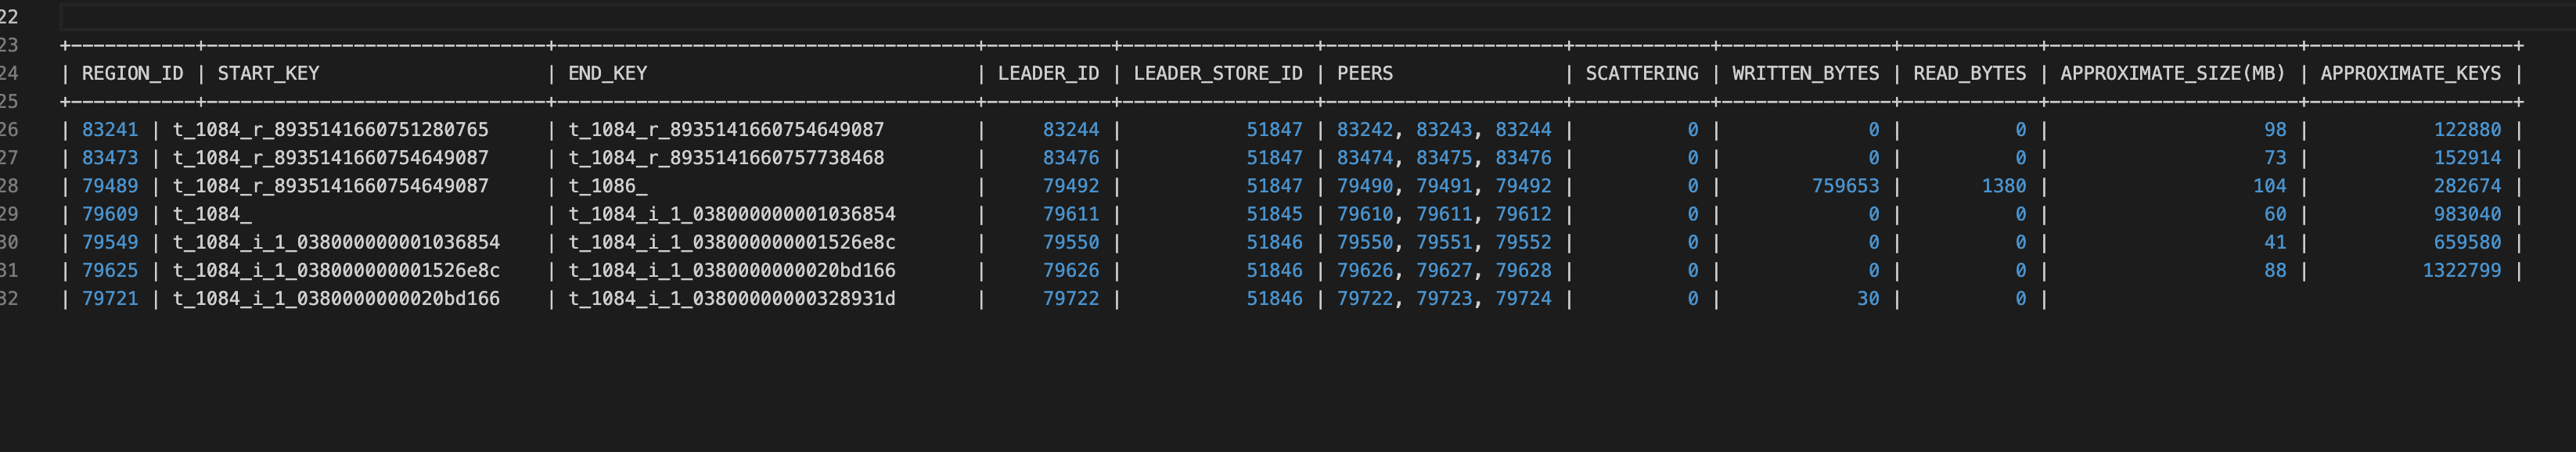Click the APPROXIMATE_SIZE(MB) column header
This screenshot has height=452, width=2576.
tap(2172, 73)
